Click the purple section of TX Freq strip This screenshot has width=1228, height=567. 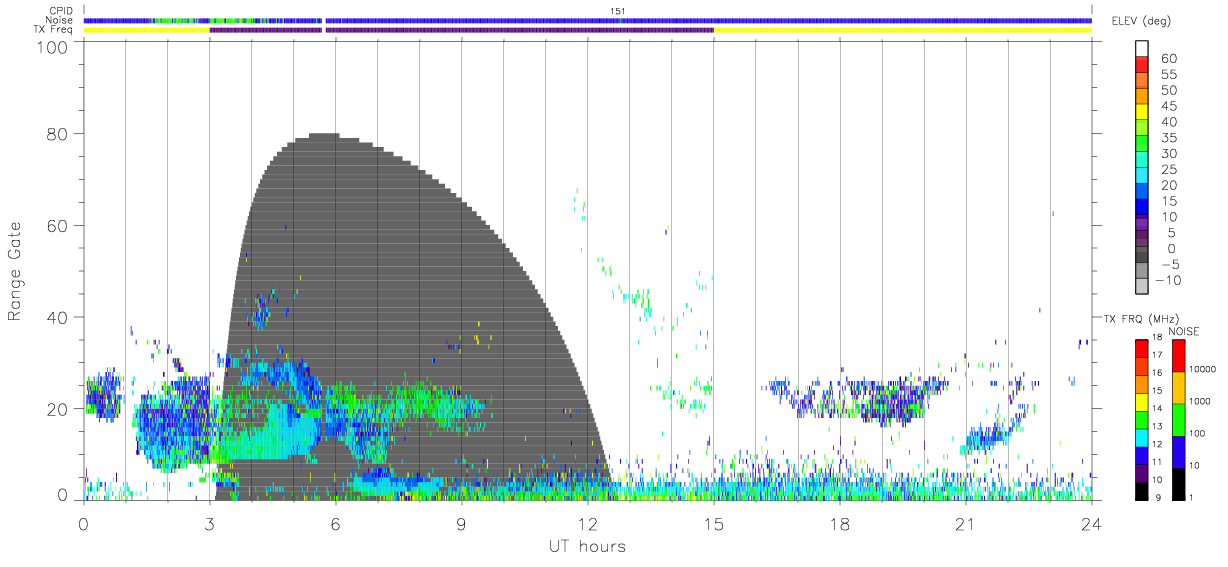click(461, 30)
